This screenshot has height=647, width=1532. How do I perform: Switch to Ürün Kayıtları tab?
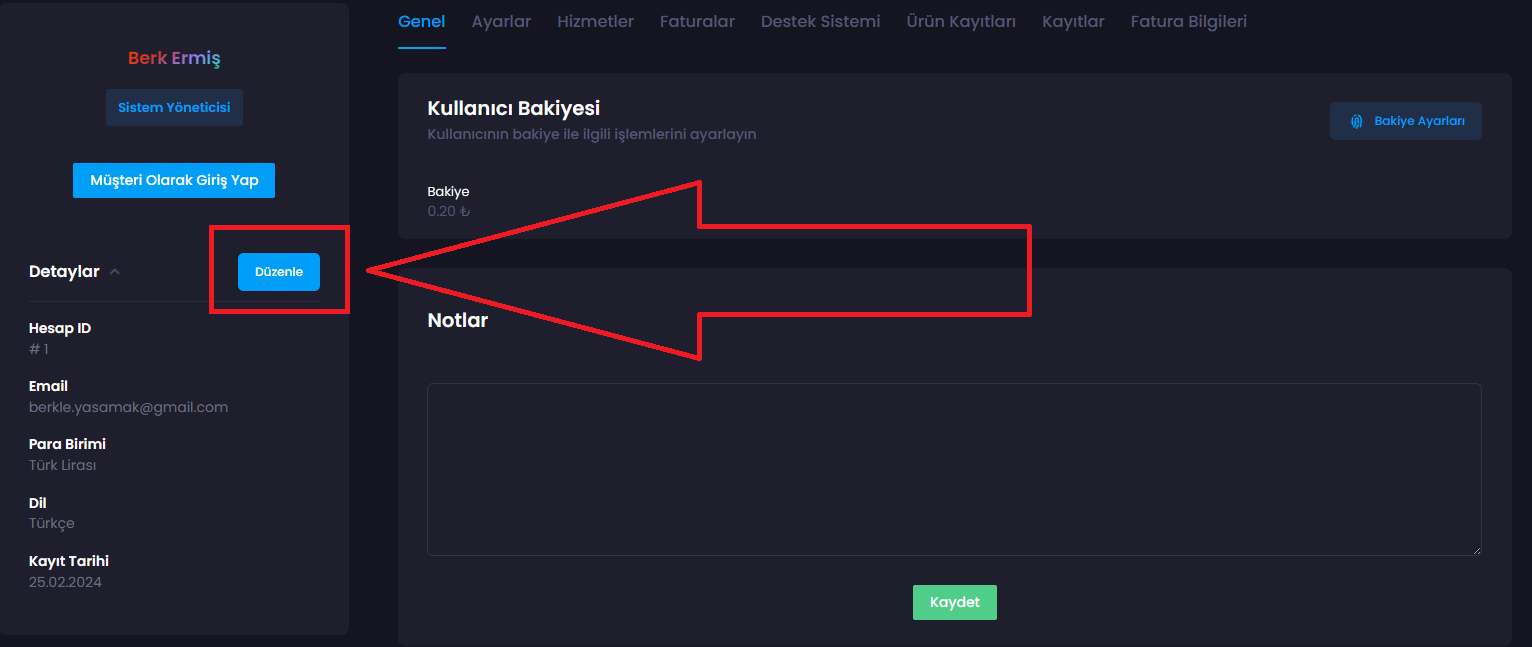click(x=961, y=21)
